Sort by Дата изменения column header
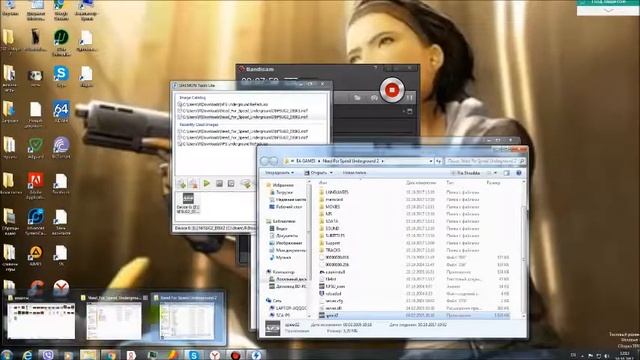Screen dimensions: 640x360 pyautogui.click(x=421, y=182)
